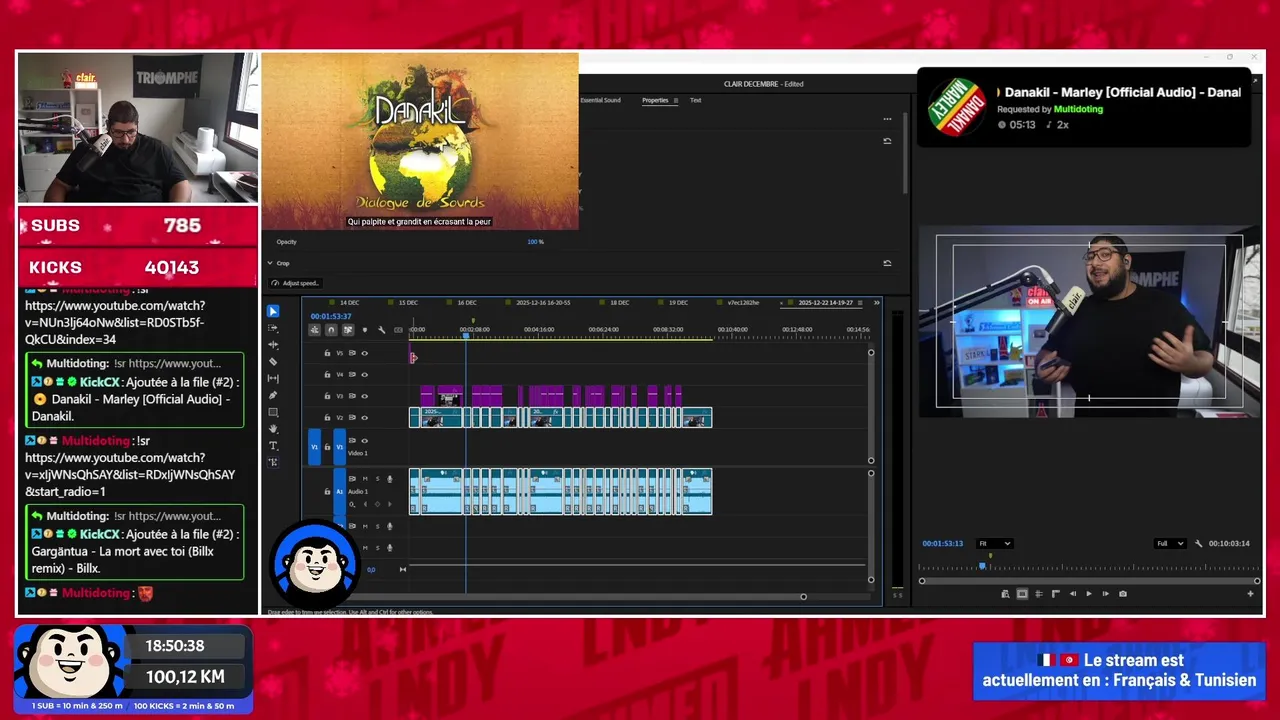Open the 15 DEC sequence tab
This screenshot has width=1280, height=720.
click(408, 302)
